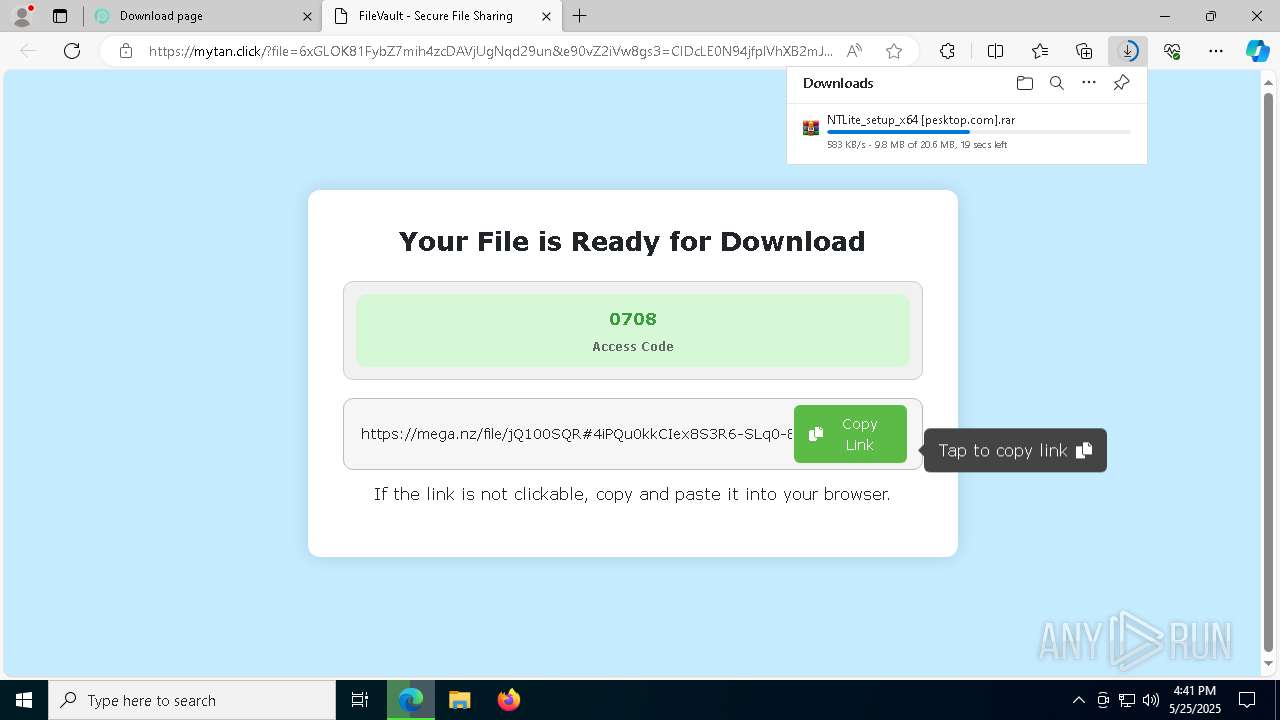This screenshot has width=1280, height=720.
Task: Toggle split screen view
Action: click(x=995, y=51)
